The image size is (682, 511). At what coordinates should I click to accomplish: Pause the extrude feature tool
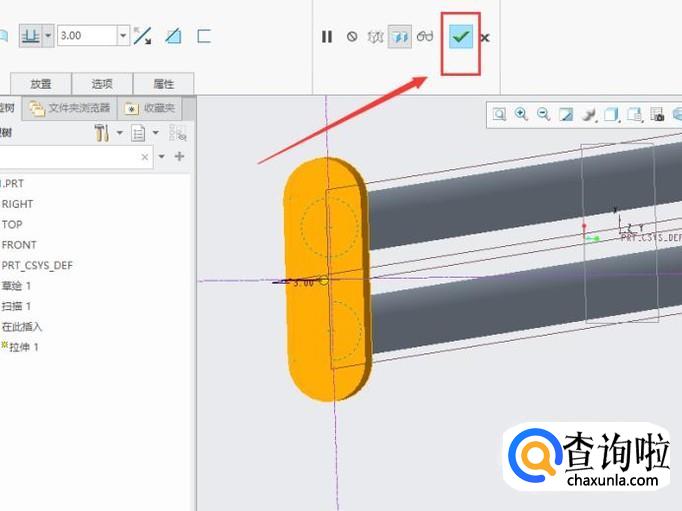(x=327, y=37)
